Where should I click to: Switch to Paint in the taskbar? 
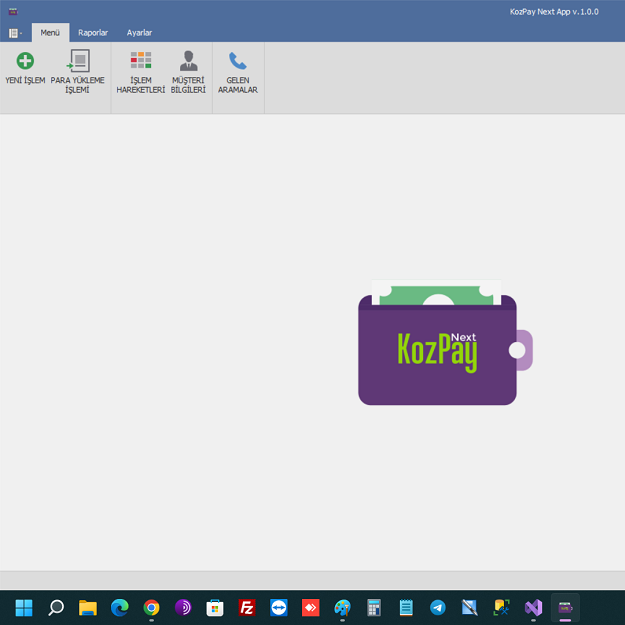342,607
